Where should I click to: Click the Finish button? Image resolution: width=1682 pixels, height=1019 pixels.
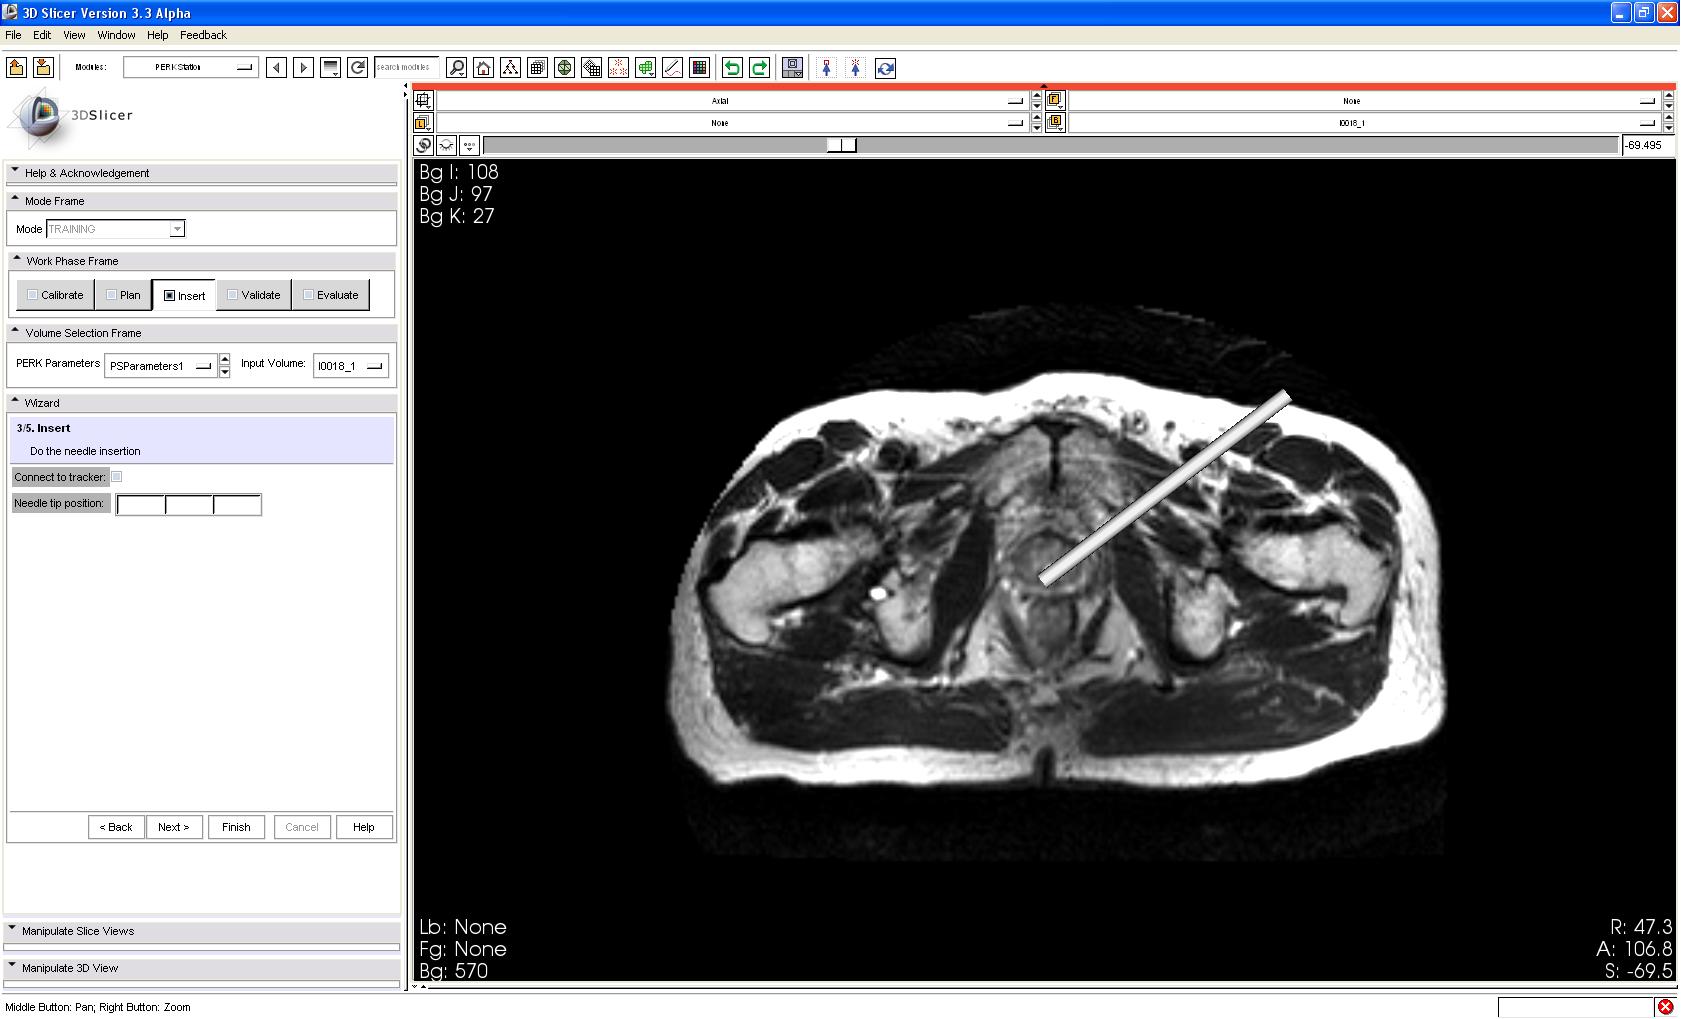click(236, 827)
